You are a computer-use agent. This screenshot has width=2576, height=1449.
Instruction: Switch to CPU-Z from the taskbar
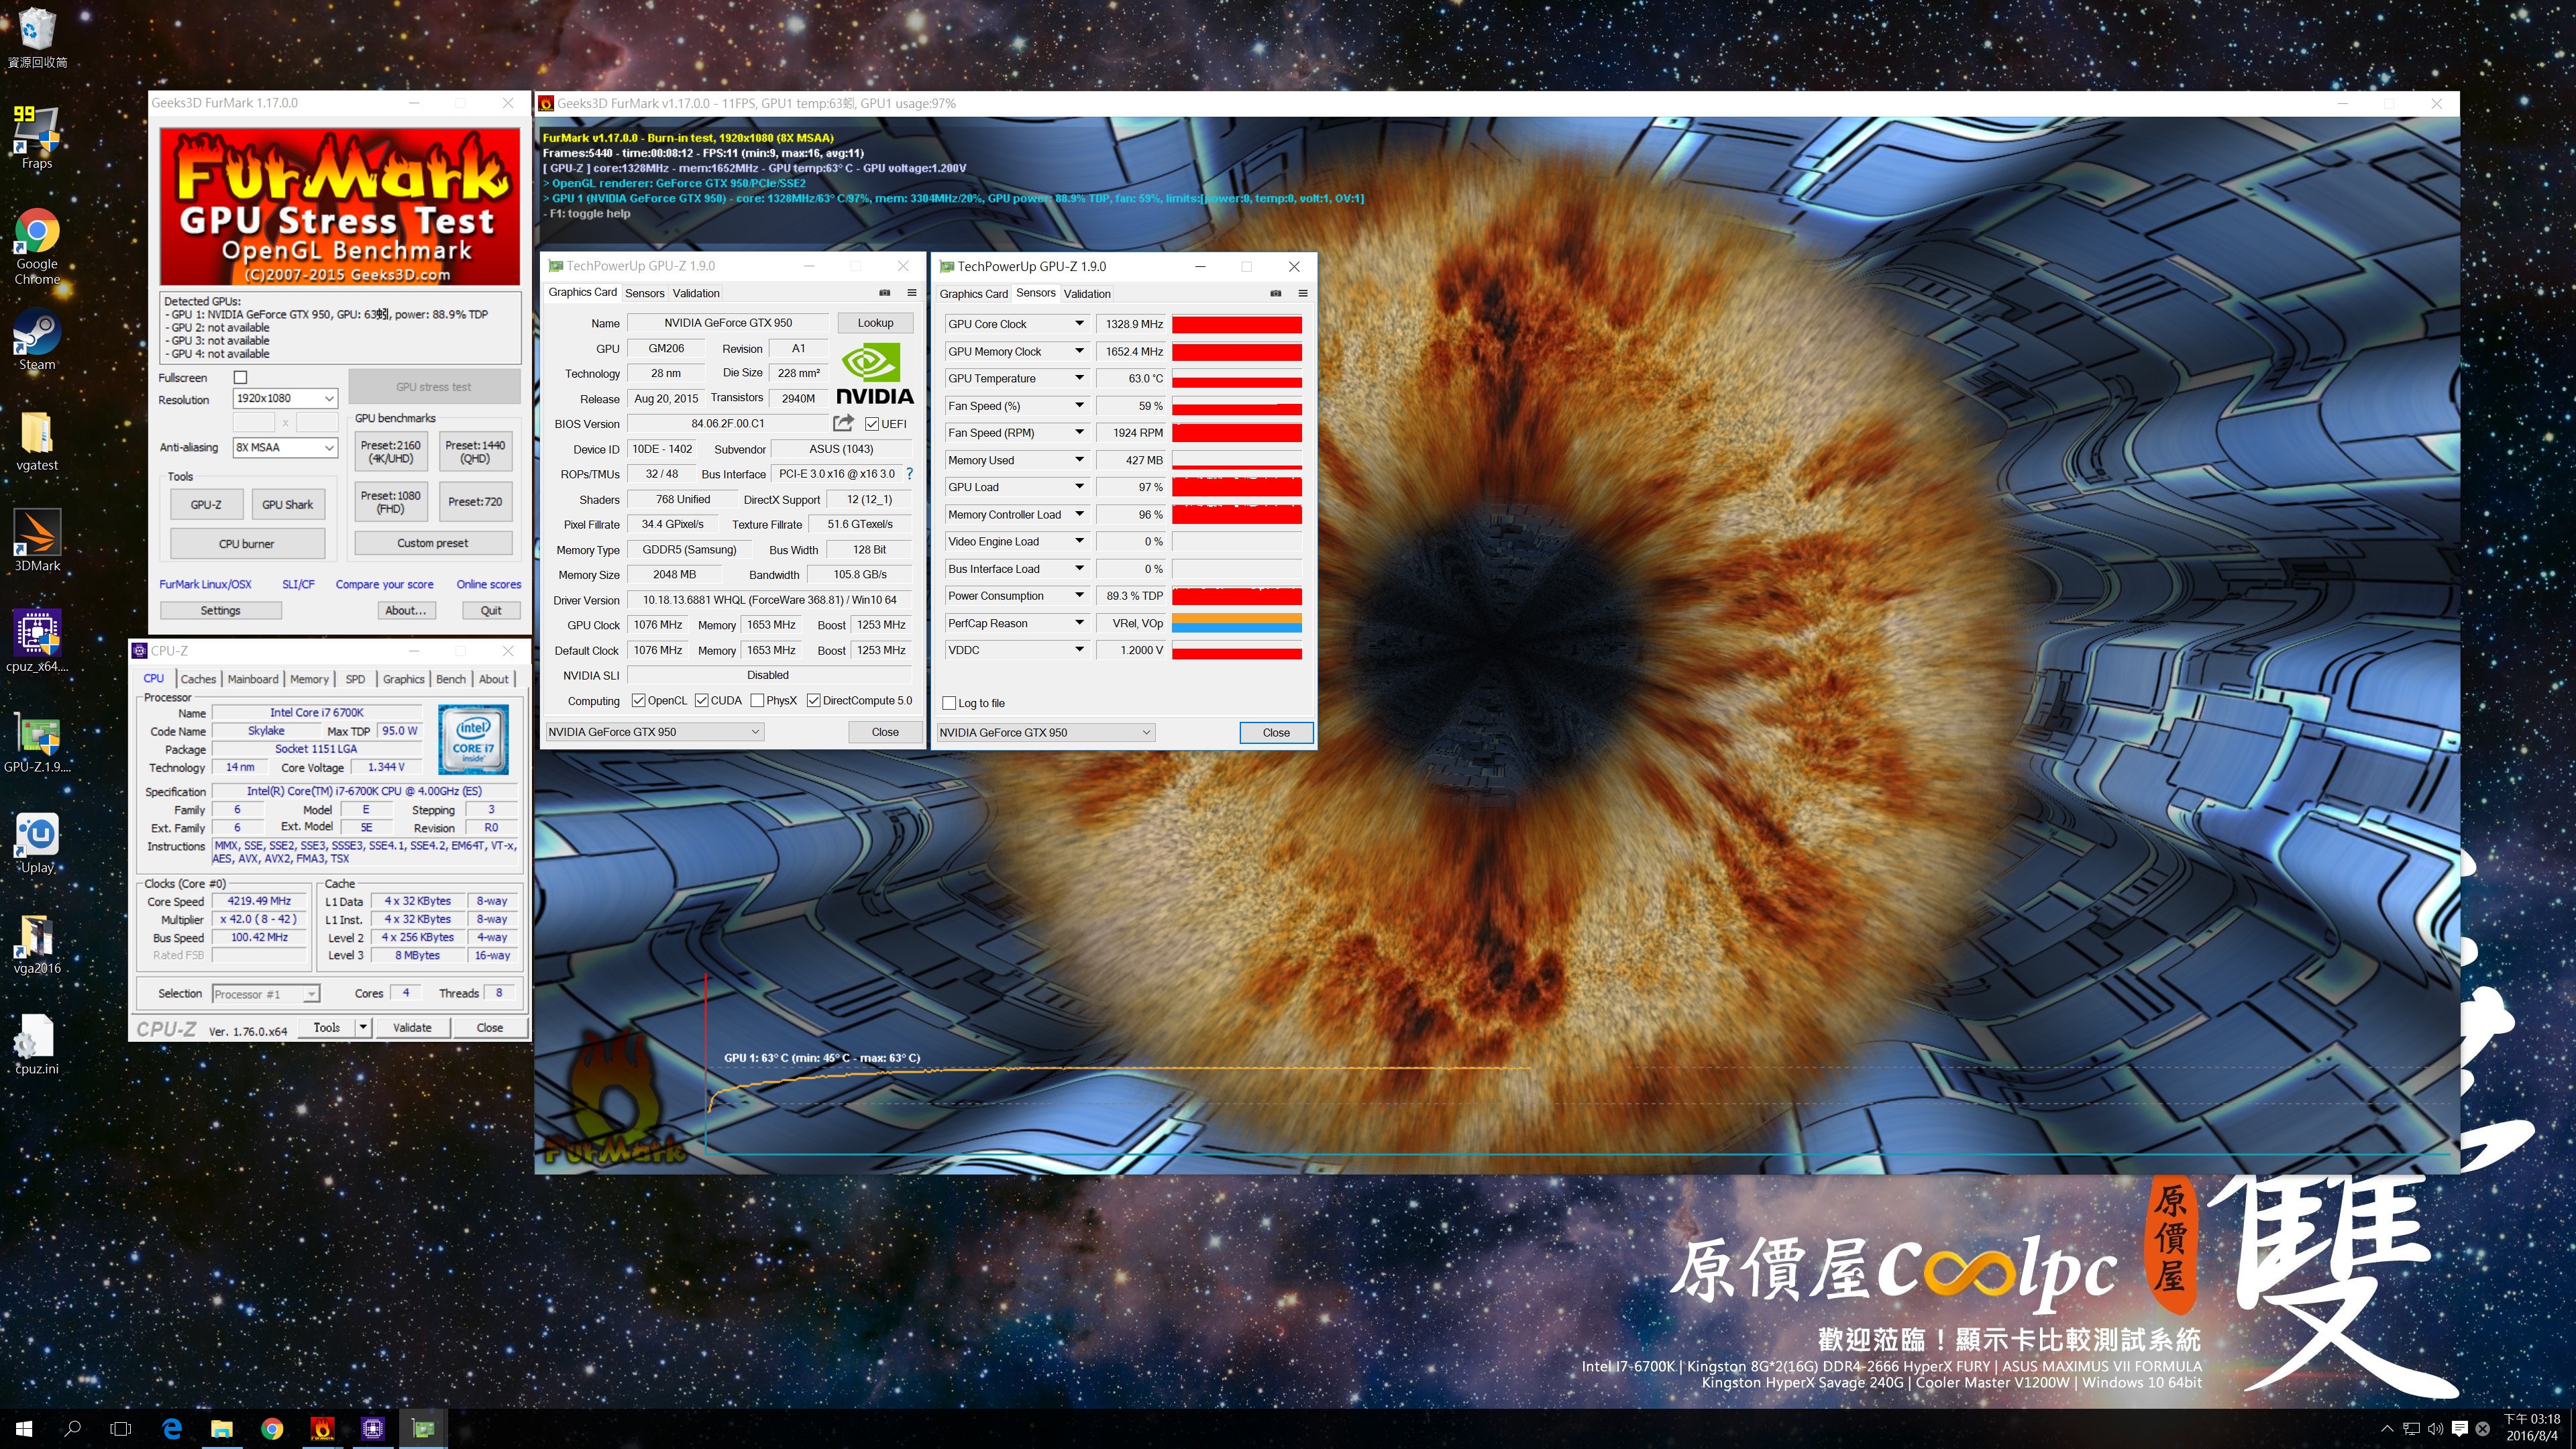[x=373, y=1429]
